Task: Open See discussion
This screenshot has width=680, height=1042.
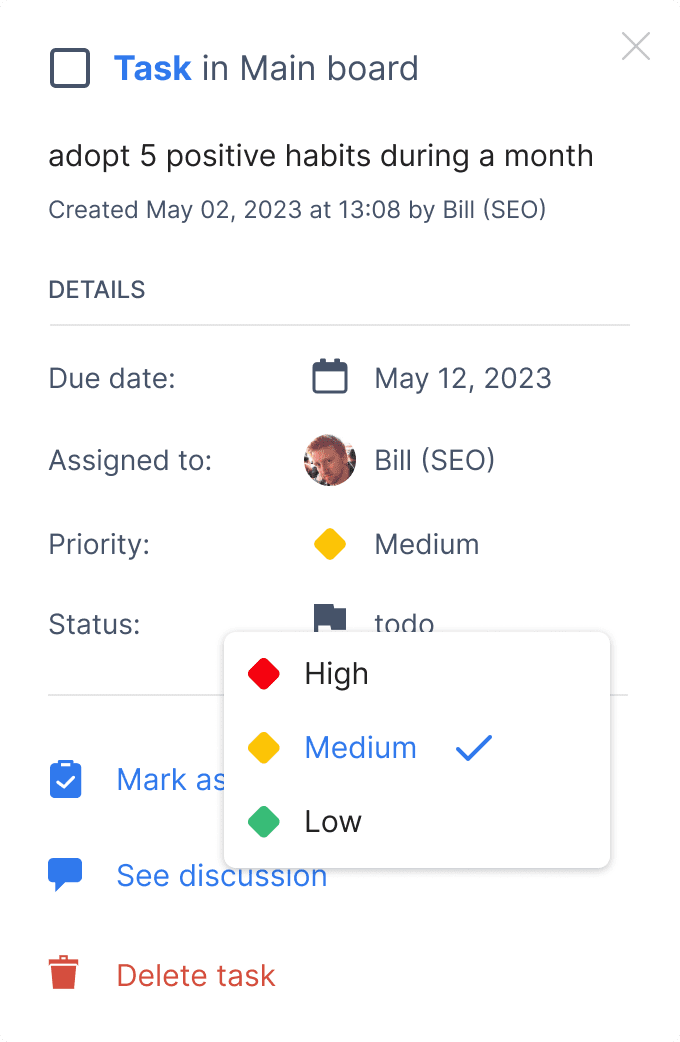Action: coord(222,875)
